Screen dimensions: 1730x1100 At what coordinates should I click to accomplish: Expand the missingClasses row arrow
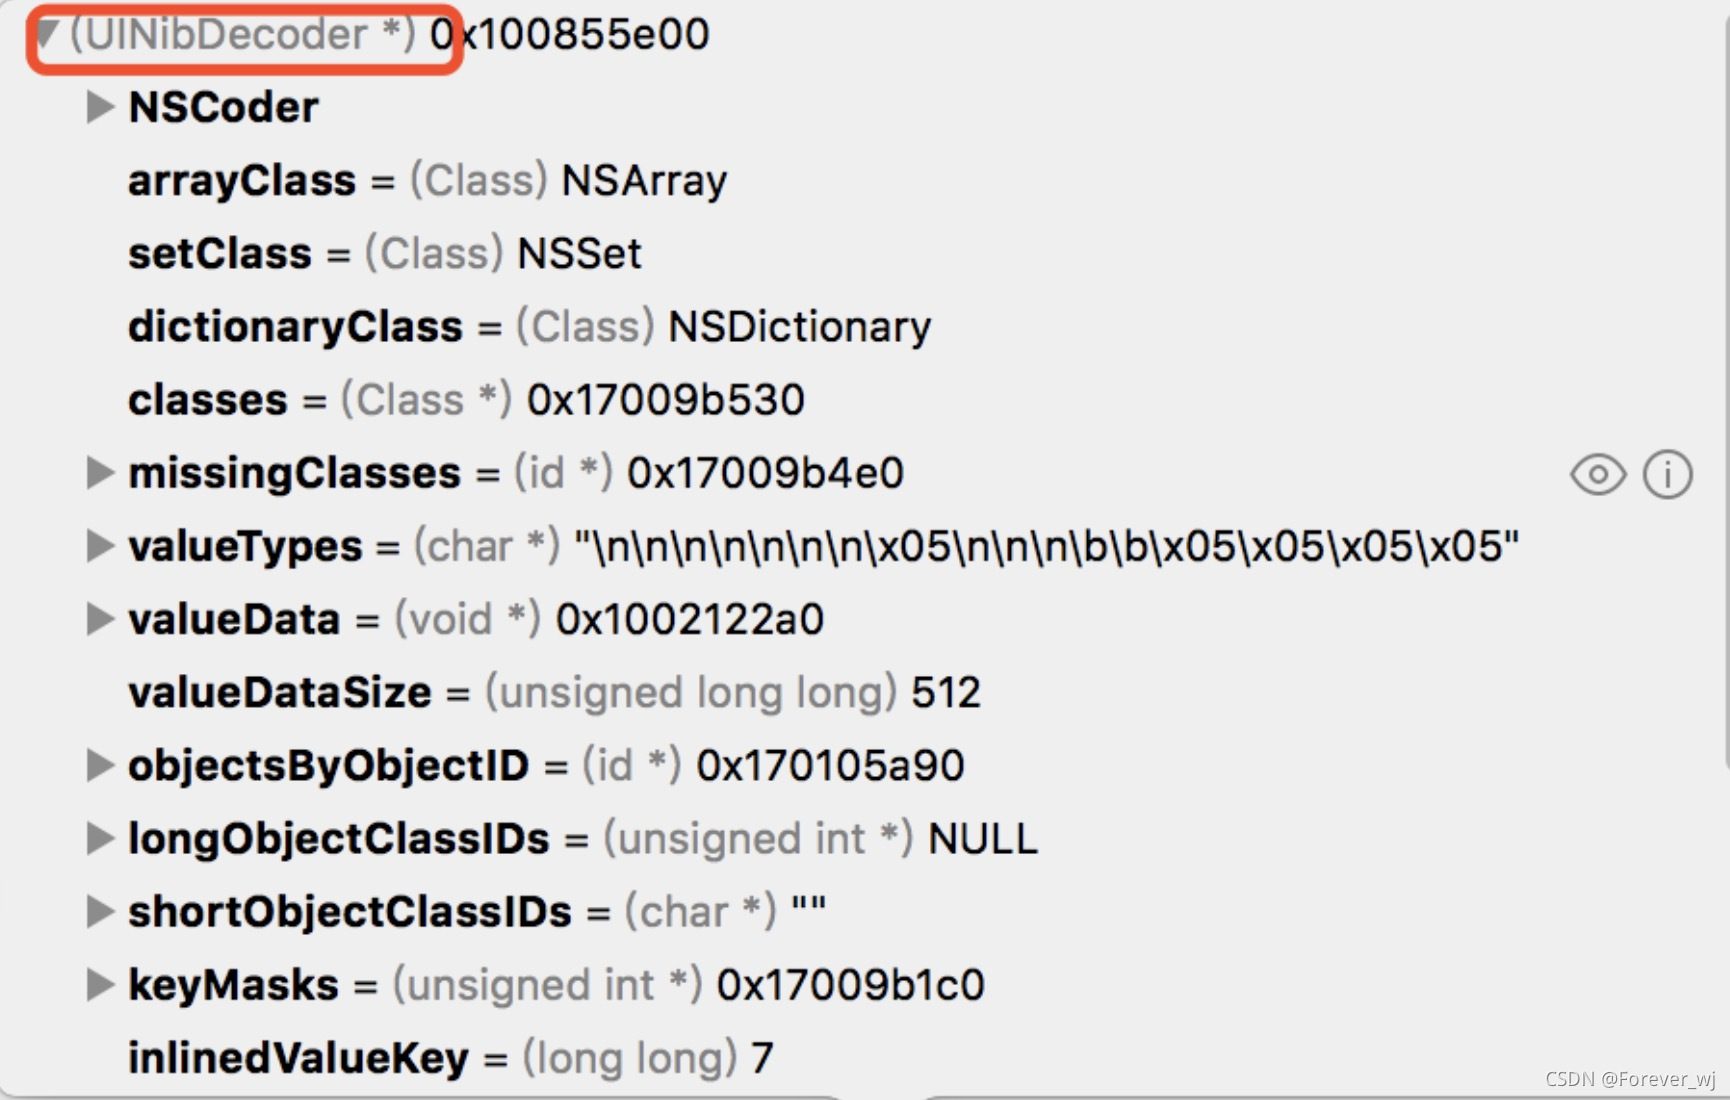[x=99, y=473]
